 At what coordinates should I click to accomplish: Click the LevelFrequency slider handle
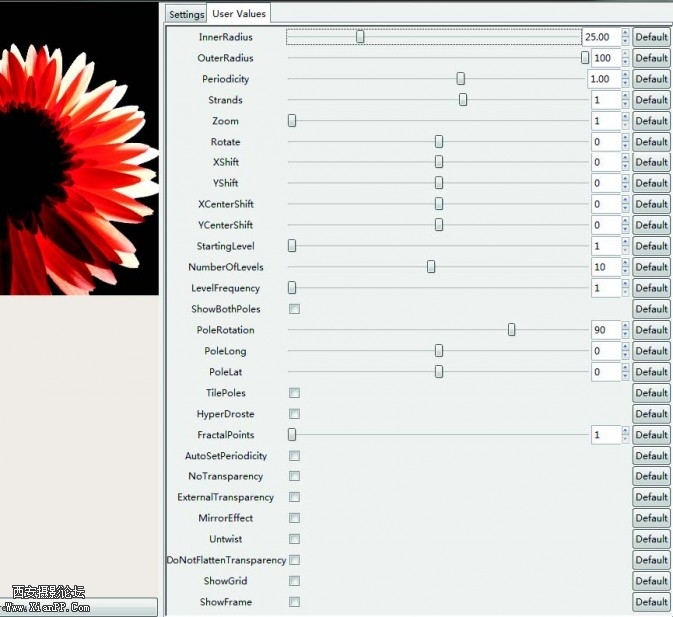292,288
